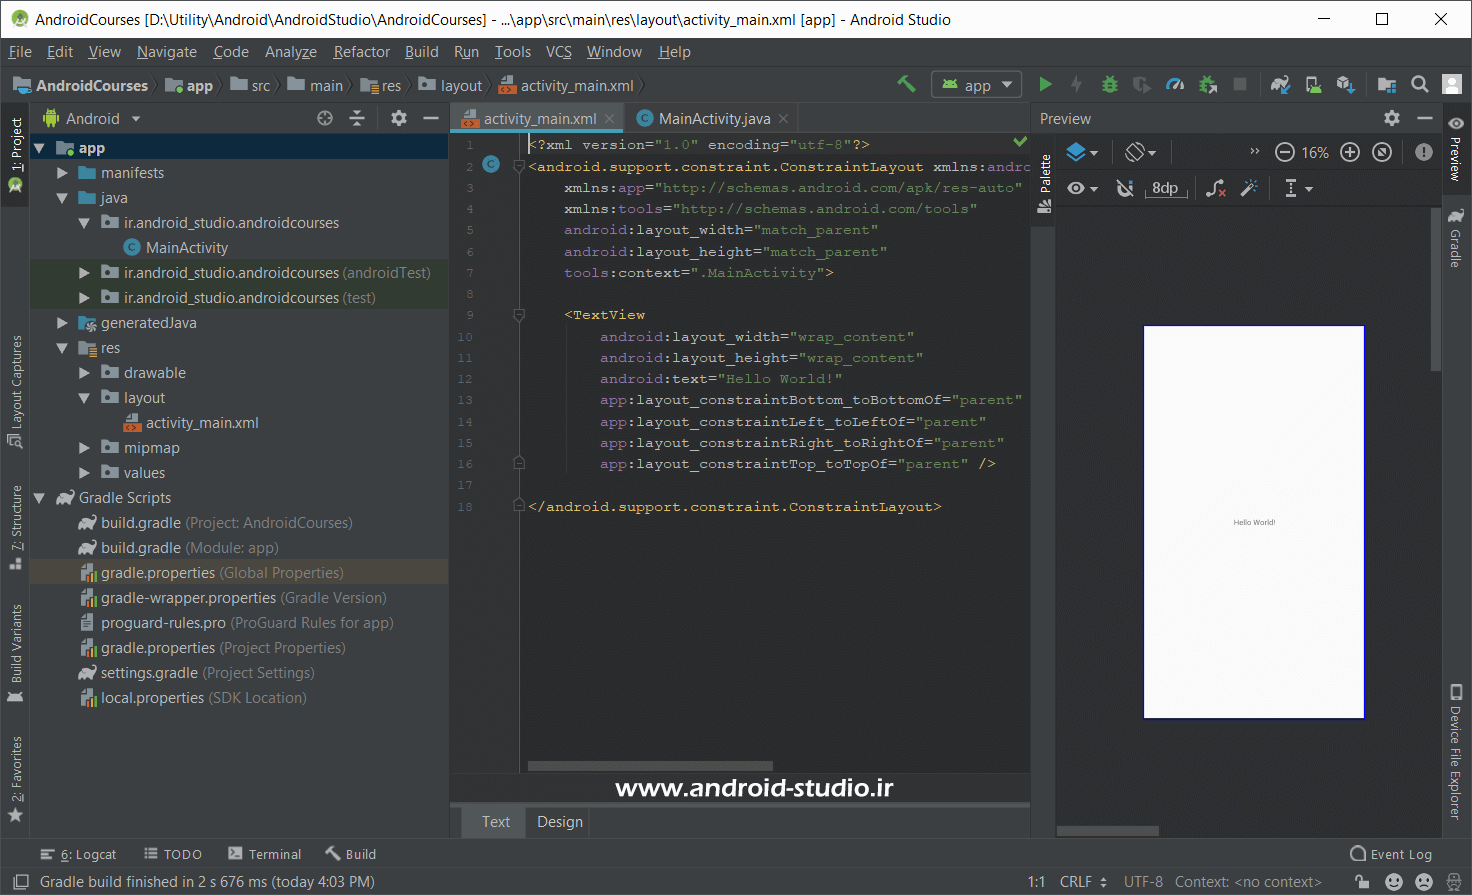Open the Terminal tool window
1472x895 pixels.
click(x=264, y=854)
